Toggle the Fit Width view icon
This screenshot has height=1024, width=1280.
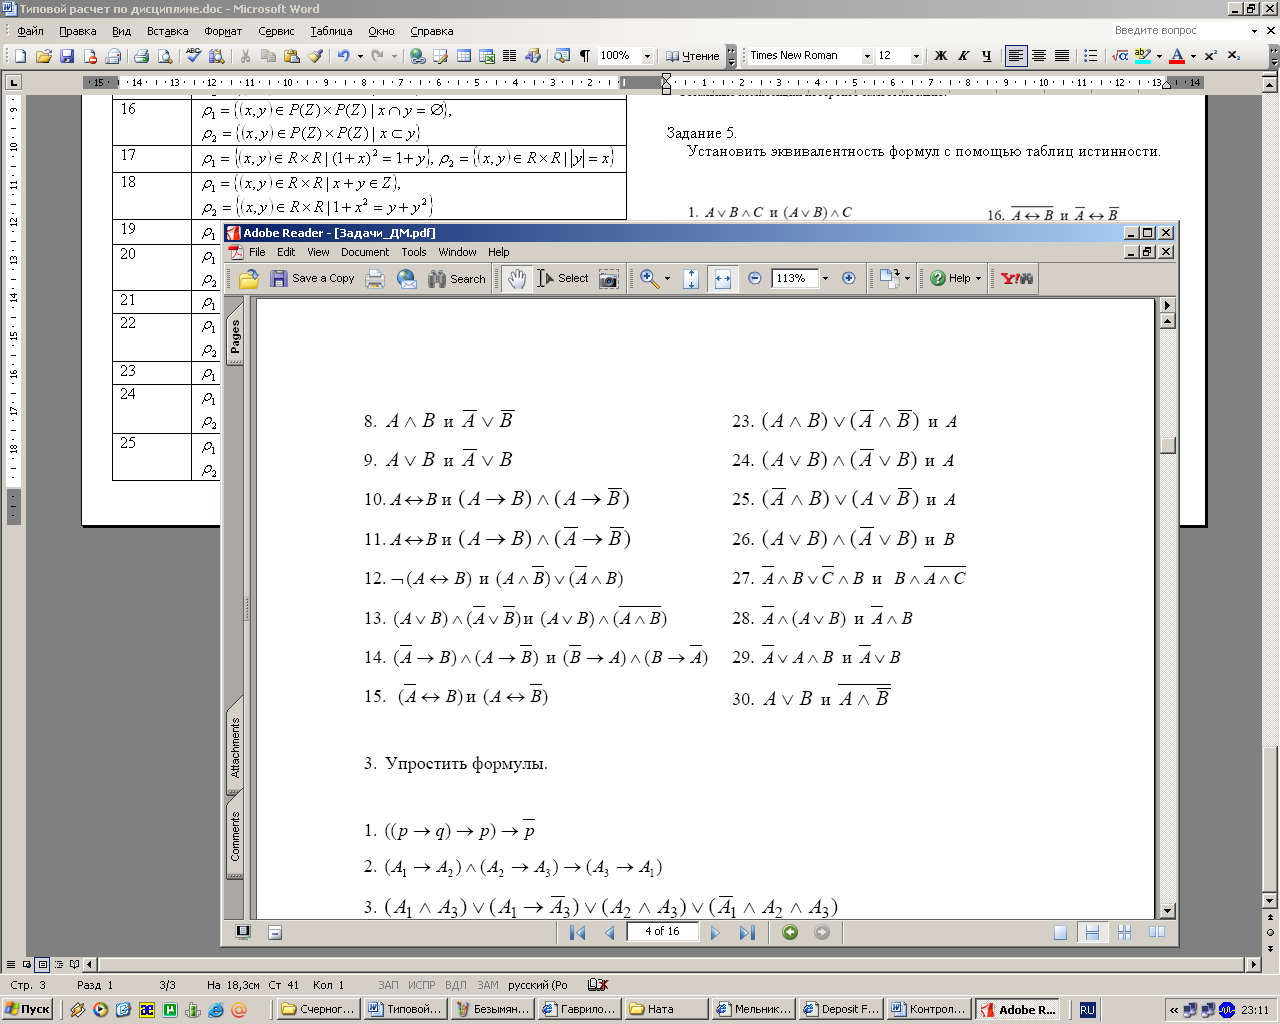(722, 279)
